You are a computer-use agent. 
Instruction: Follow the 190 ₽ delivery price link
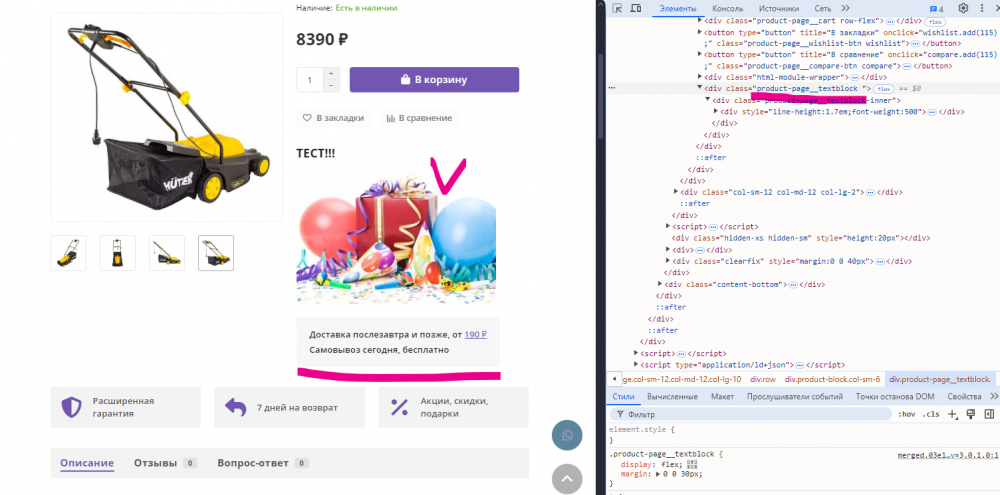point(476,334)
